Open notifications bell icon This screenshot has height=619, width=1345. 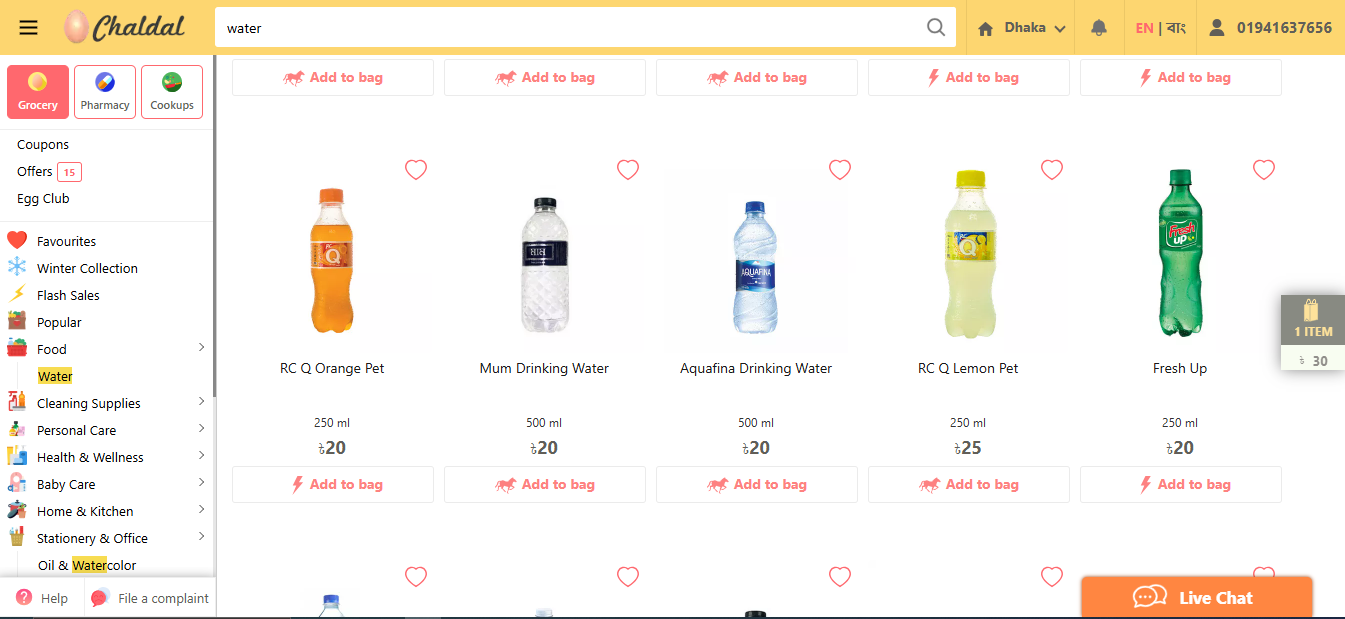coord(1099,28)
